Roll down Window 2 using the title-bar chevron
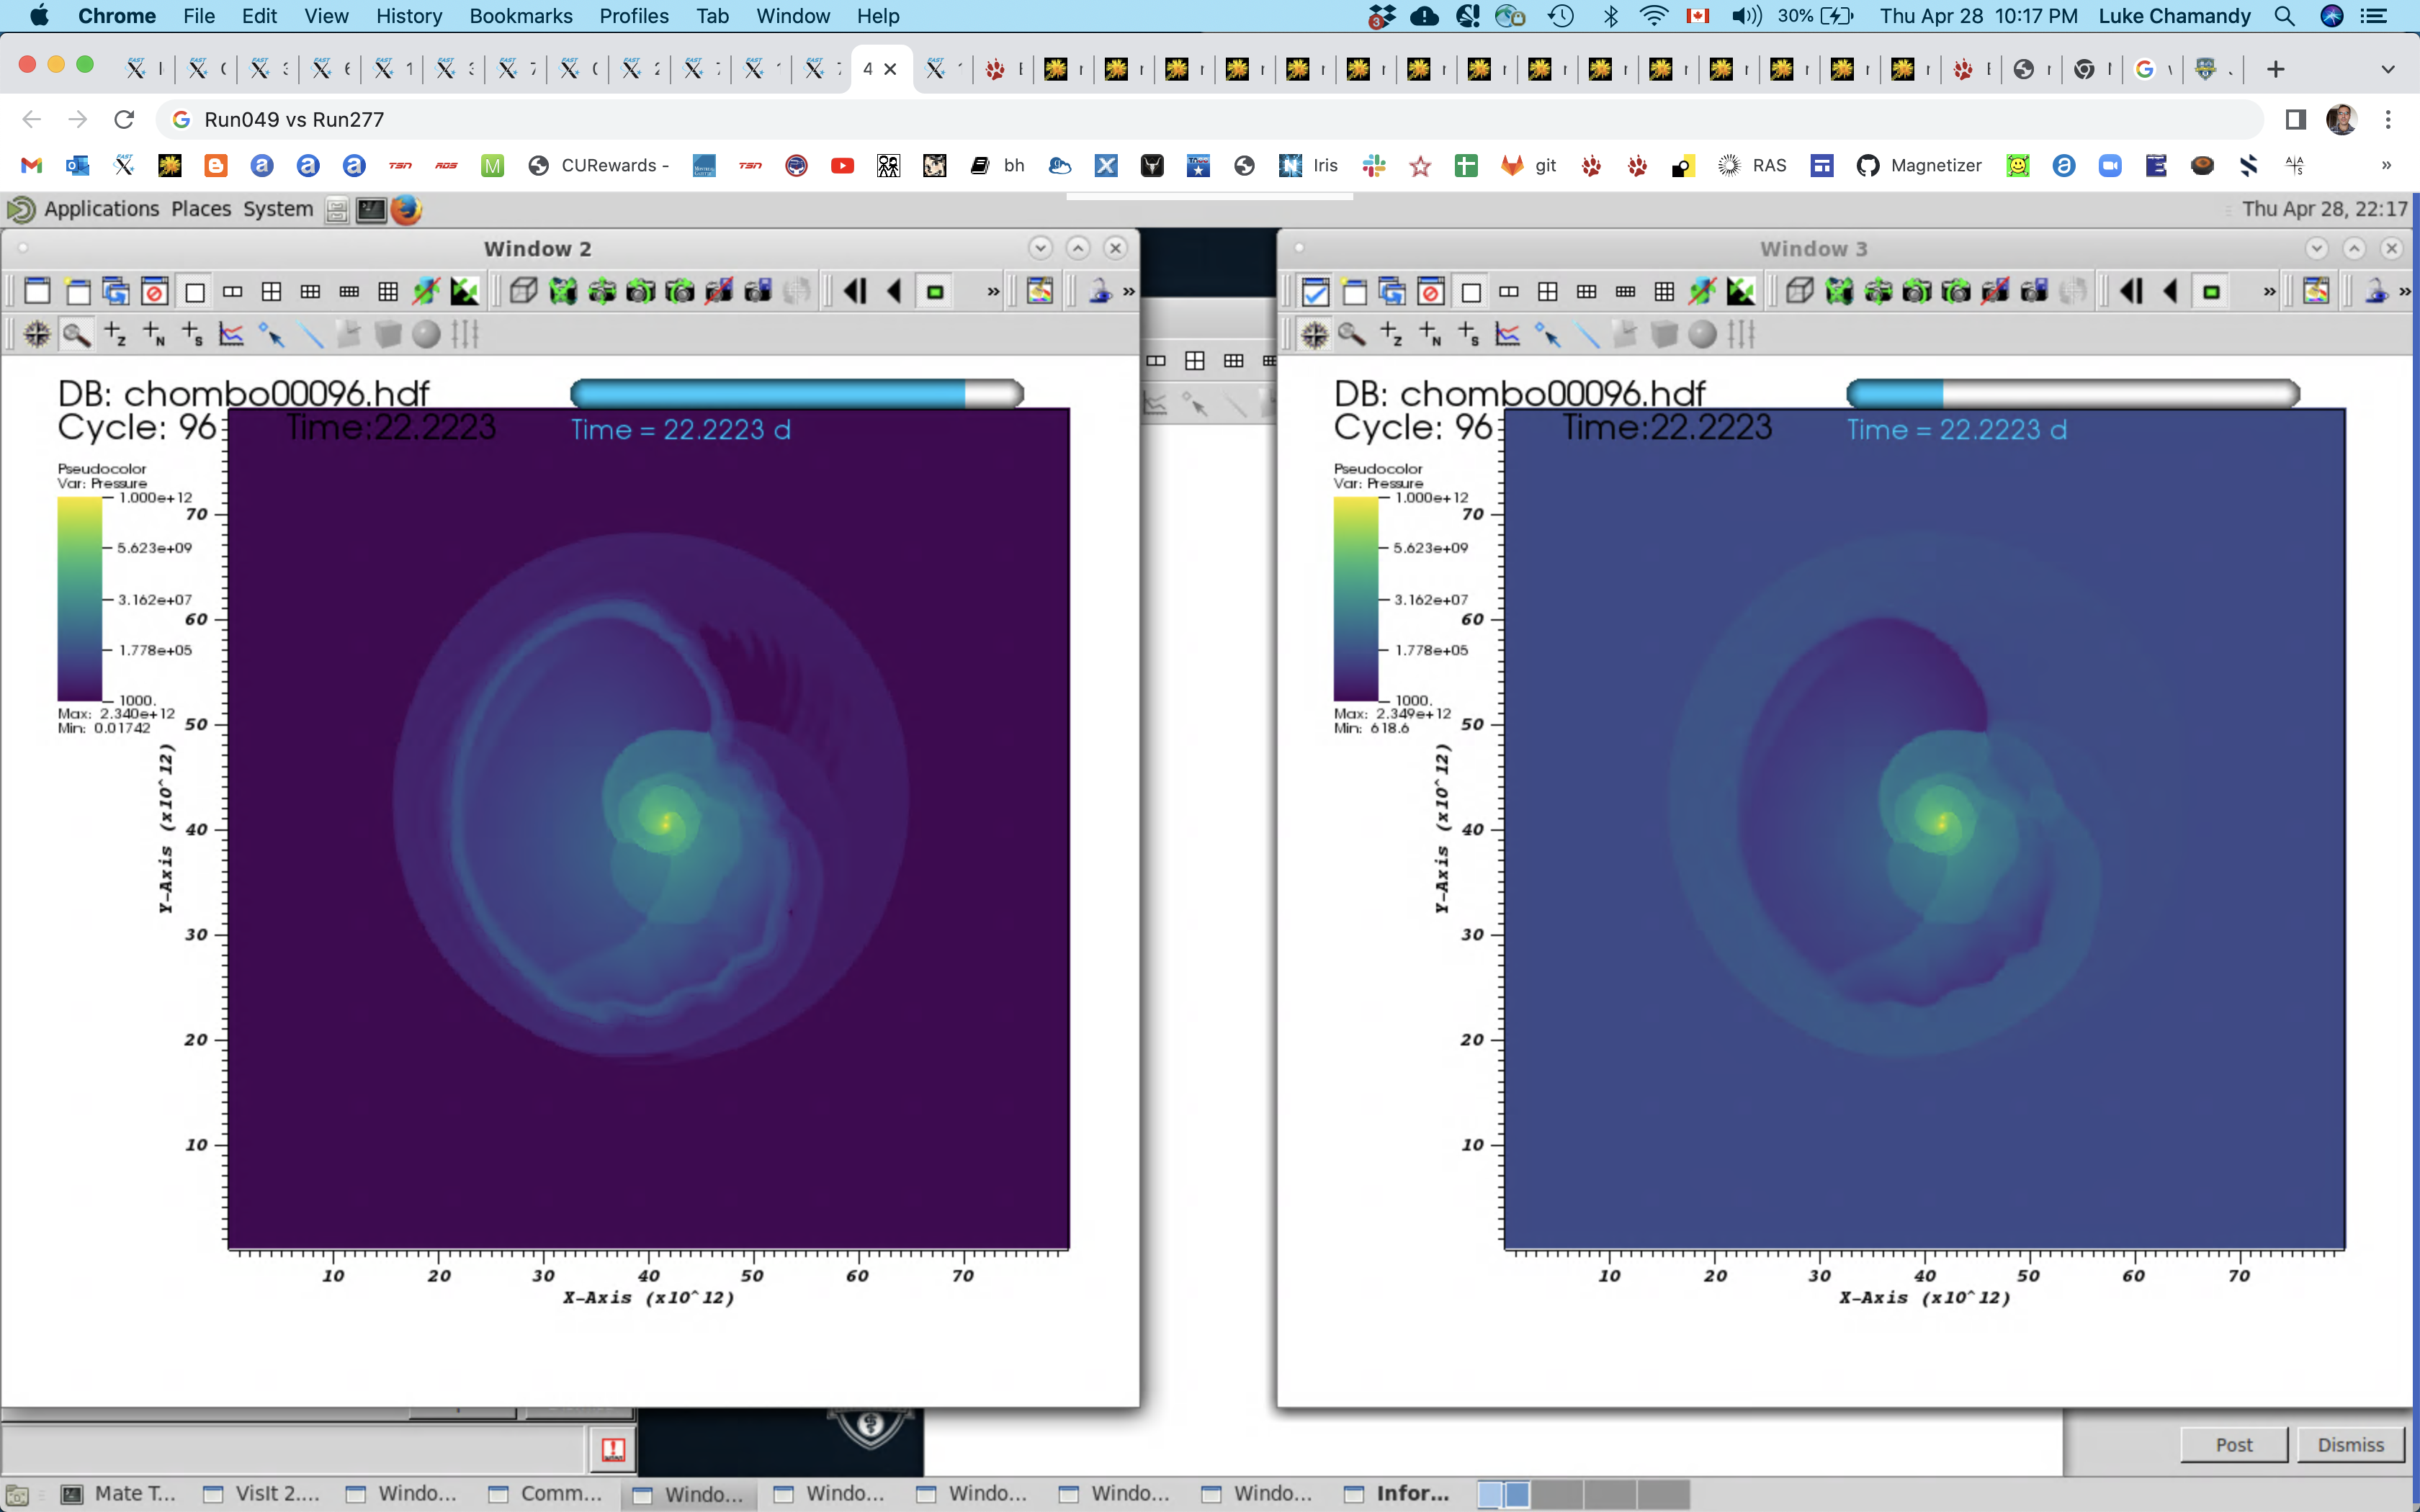Image resolution: width=2420 pixels, height=1512 pixels. (x=1040, y=248)
